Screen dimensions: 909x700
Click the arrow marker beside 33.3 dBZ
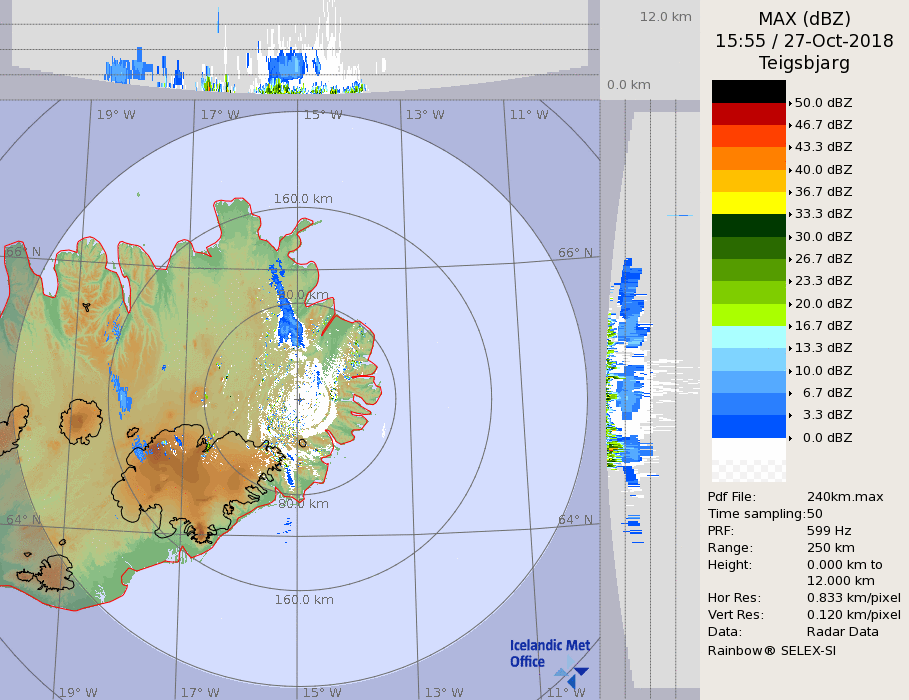tap(790, 214)
